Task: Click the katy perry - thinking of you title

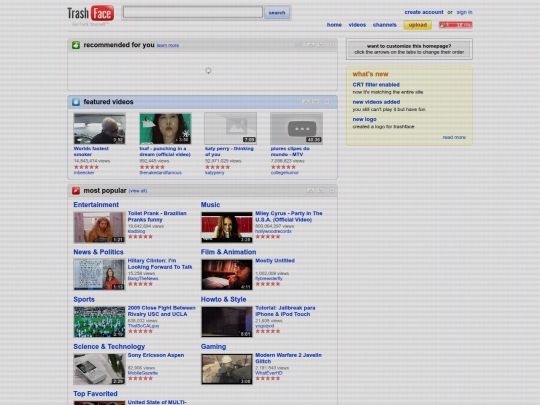Action: (x=229, y=152)
